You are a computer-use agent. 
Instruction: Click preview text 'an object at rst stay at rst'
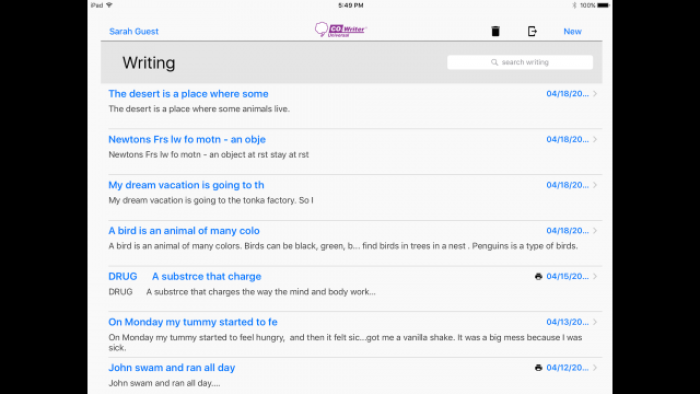pyautogui.click(x=259, y=155)
